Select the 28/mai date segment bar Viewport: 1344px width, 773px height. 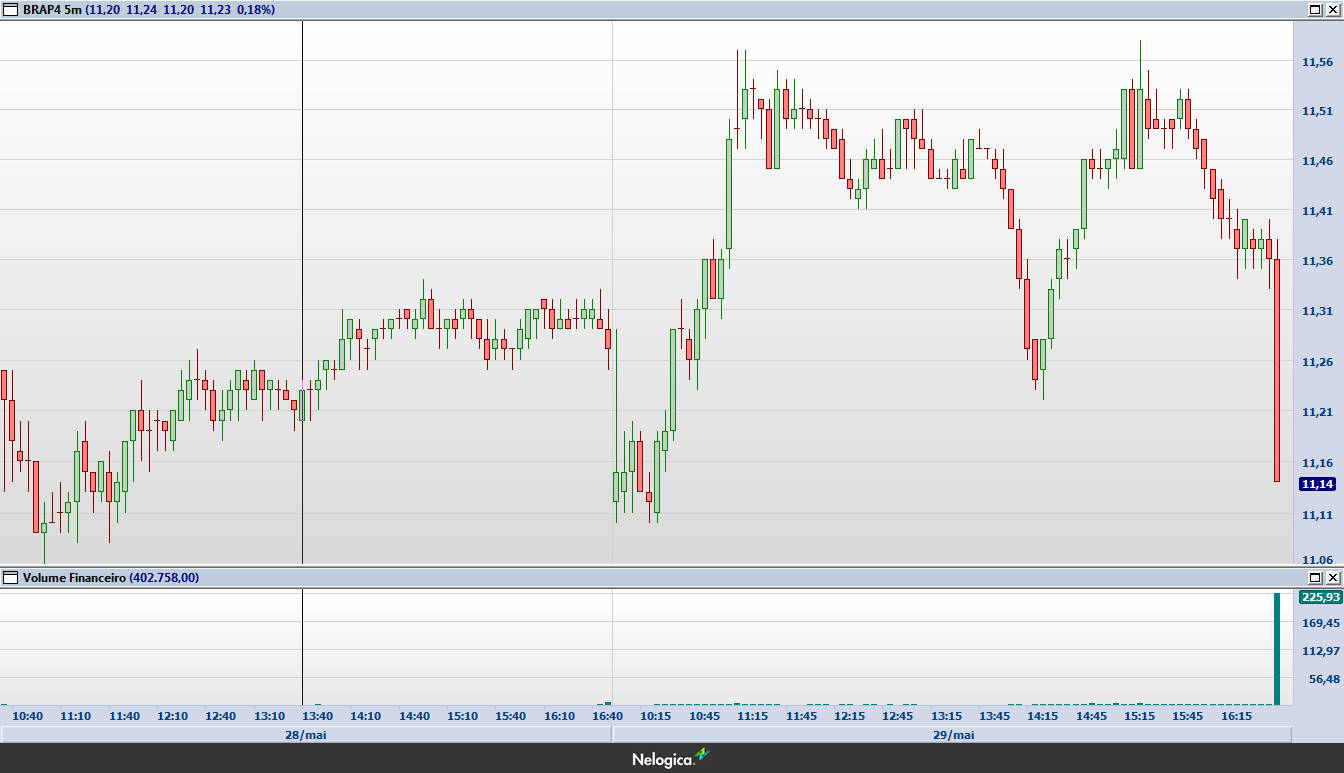coord(305,735)
